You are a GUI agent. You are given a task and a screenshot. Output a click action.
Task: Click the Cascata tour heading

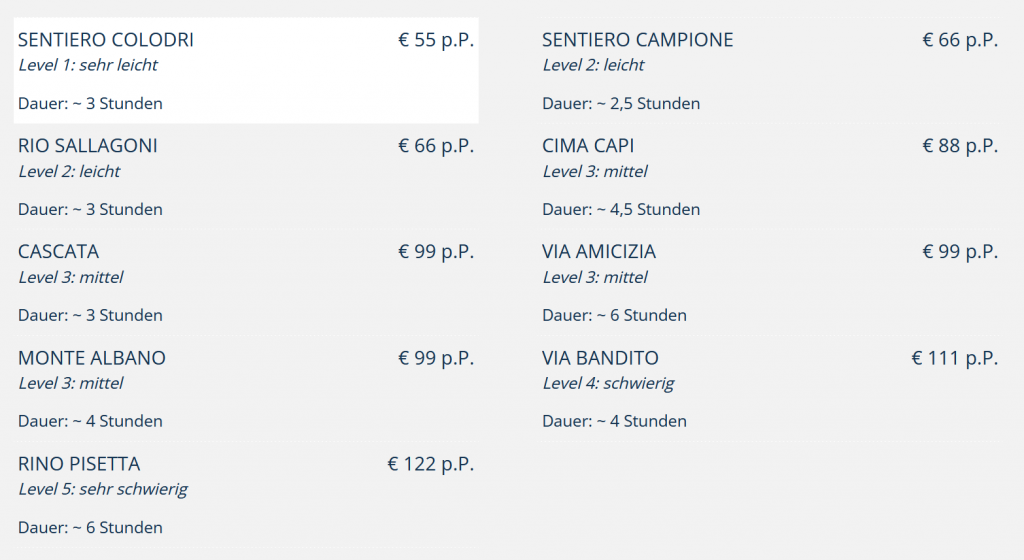(59, 252)
